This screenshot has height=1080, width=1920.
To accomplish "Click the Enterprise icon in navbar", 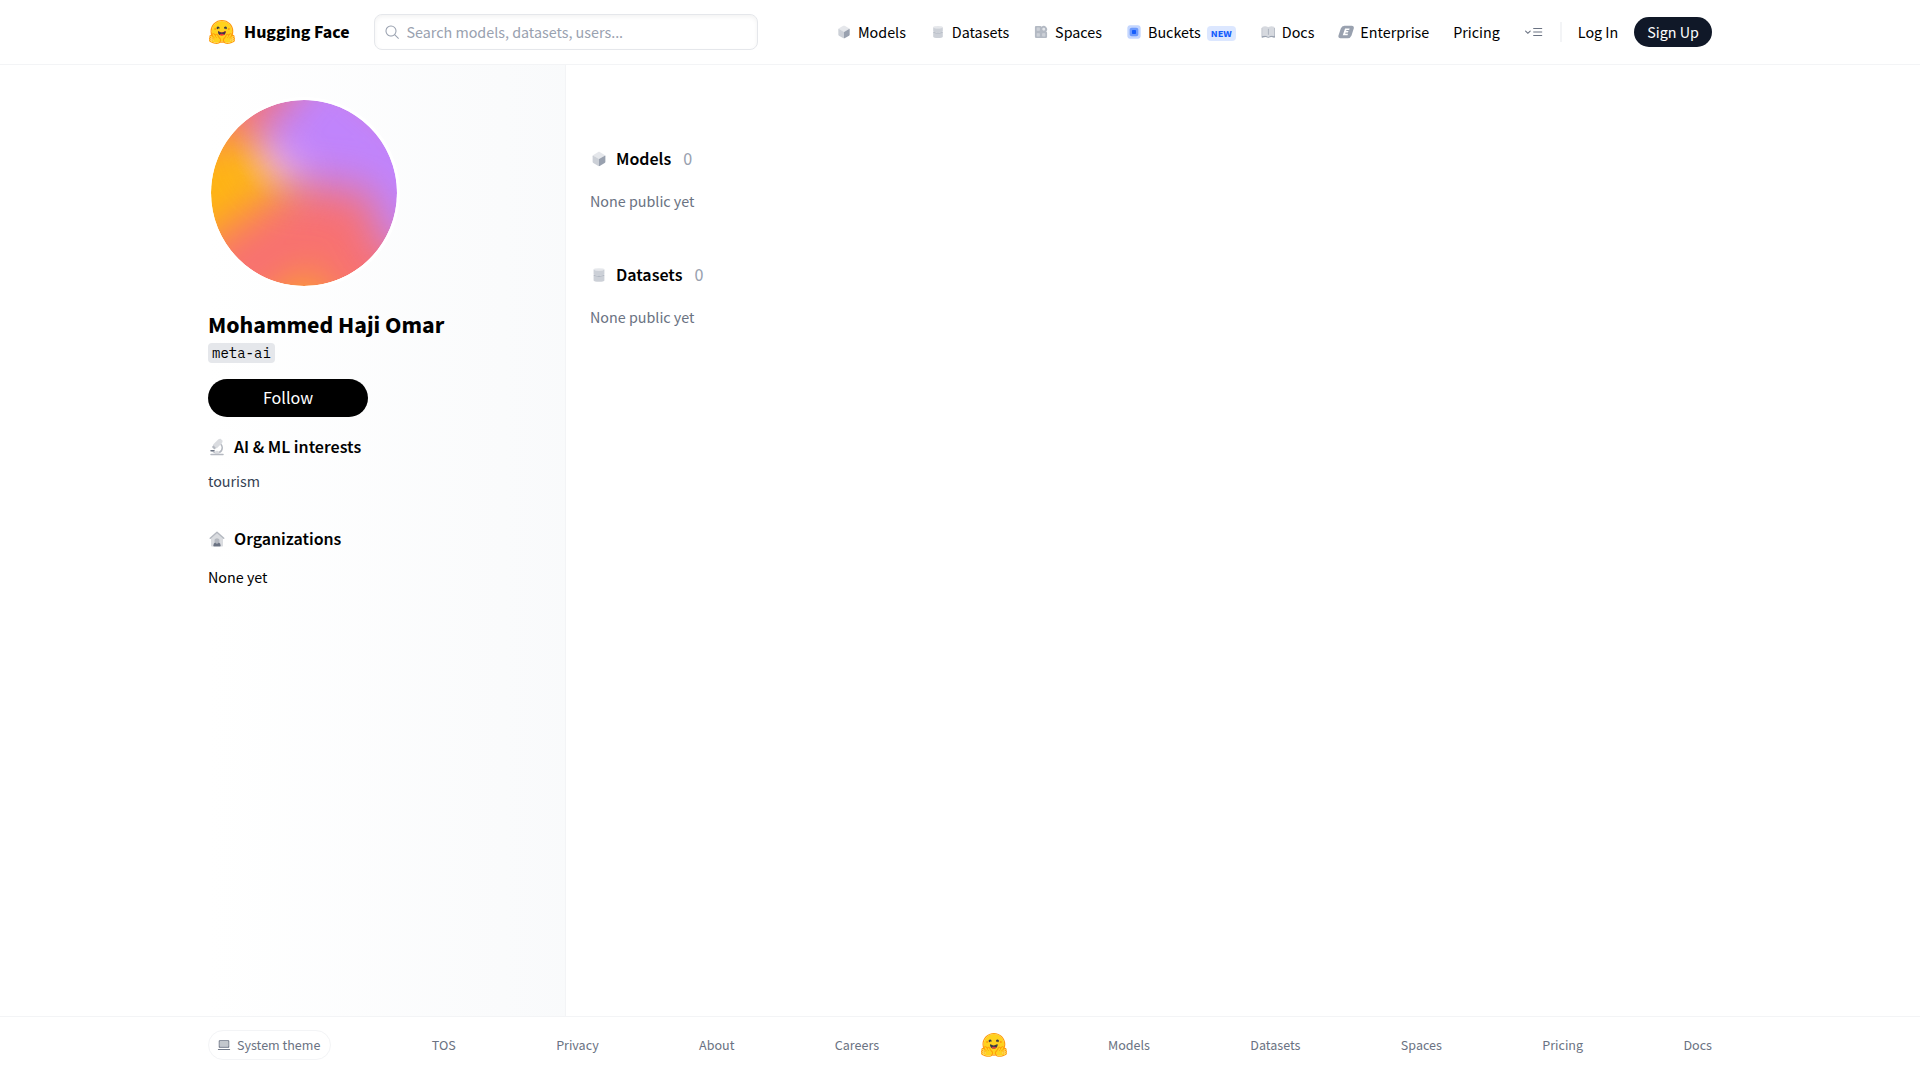I will pyautogui.click(x=1346, y=33).
